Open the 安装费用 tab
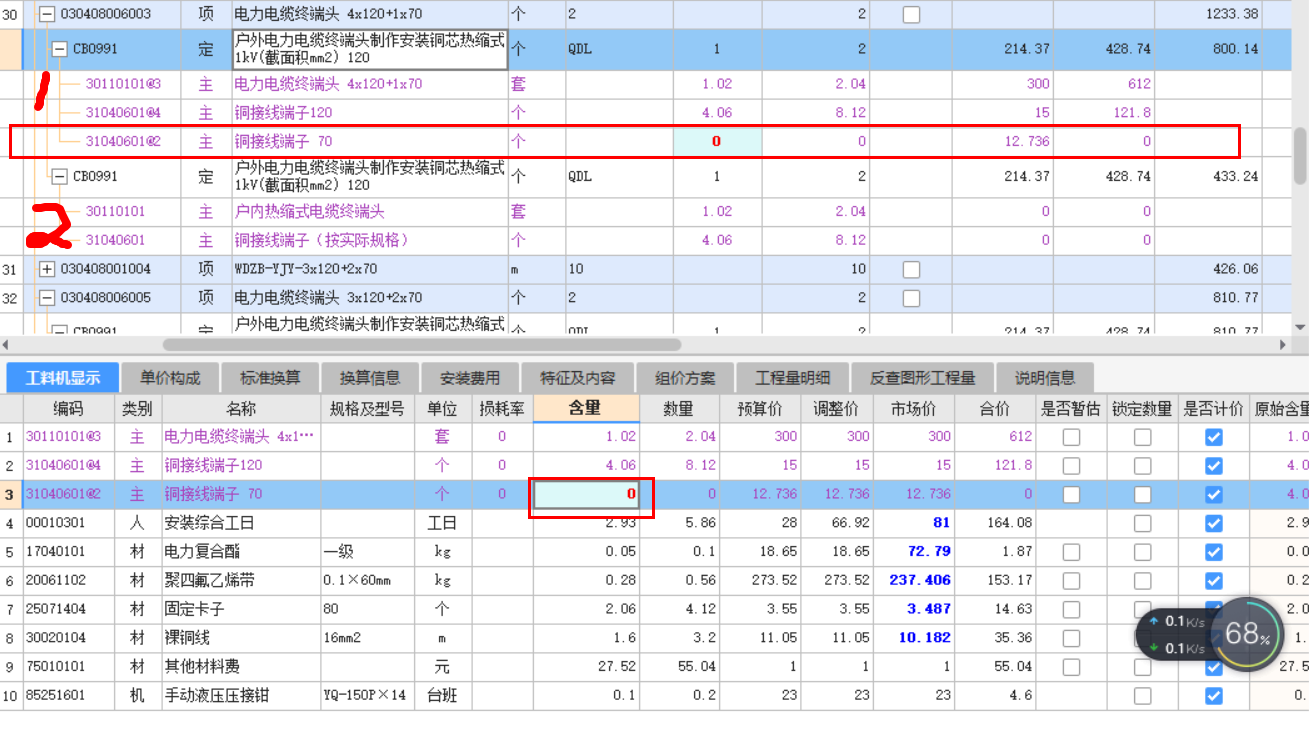This screenshot has width=1309, height=733. pyautogui.click(x=470, y=378)
